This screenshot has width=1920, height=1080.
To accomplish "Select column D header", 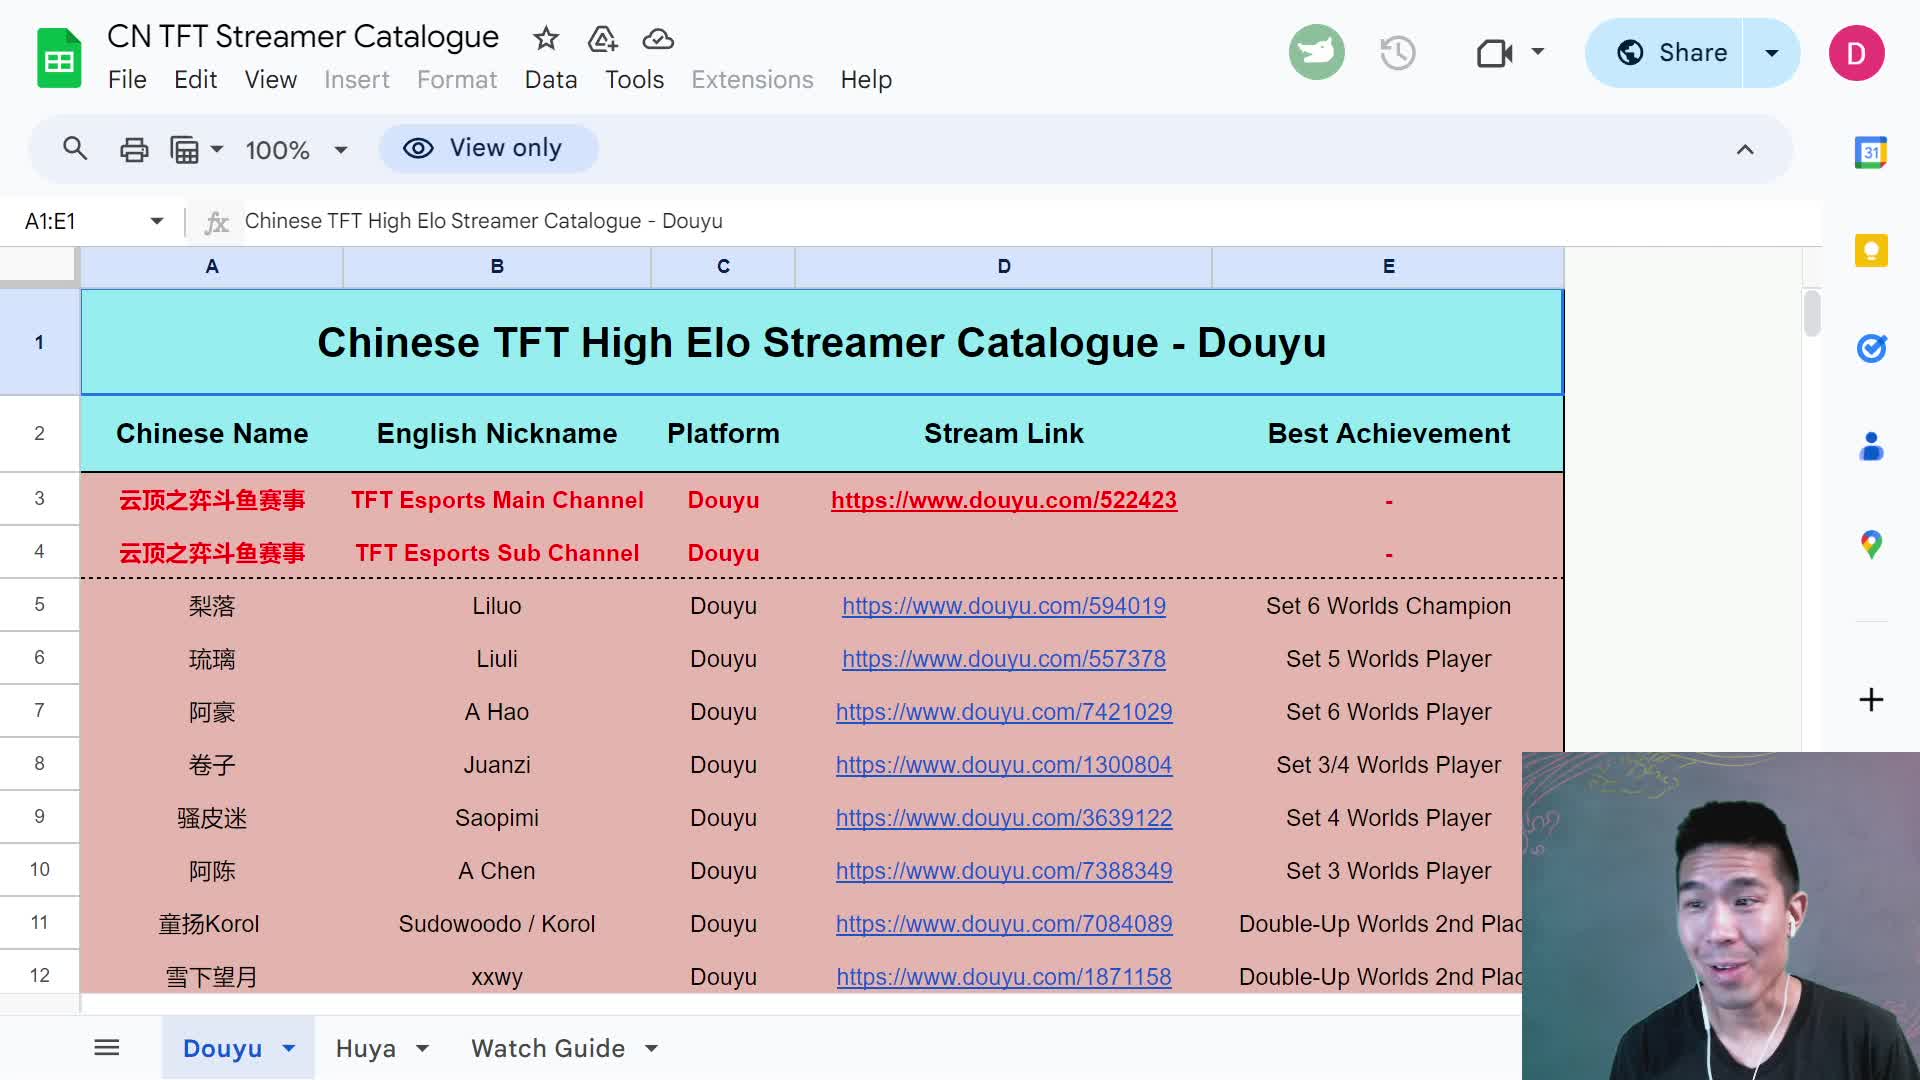I will point(1003,267).
